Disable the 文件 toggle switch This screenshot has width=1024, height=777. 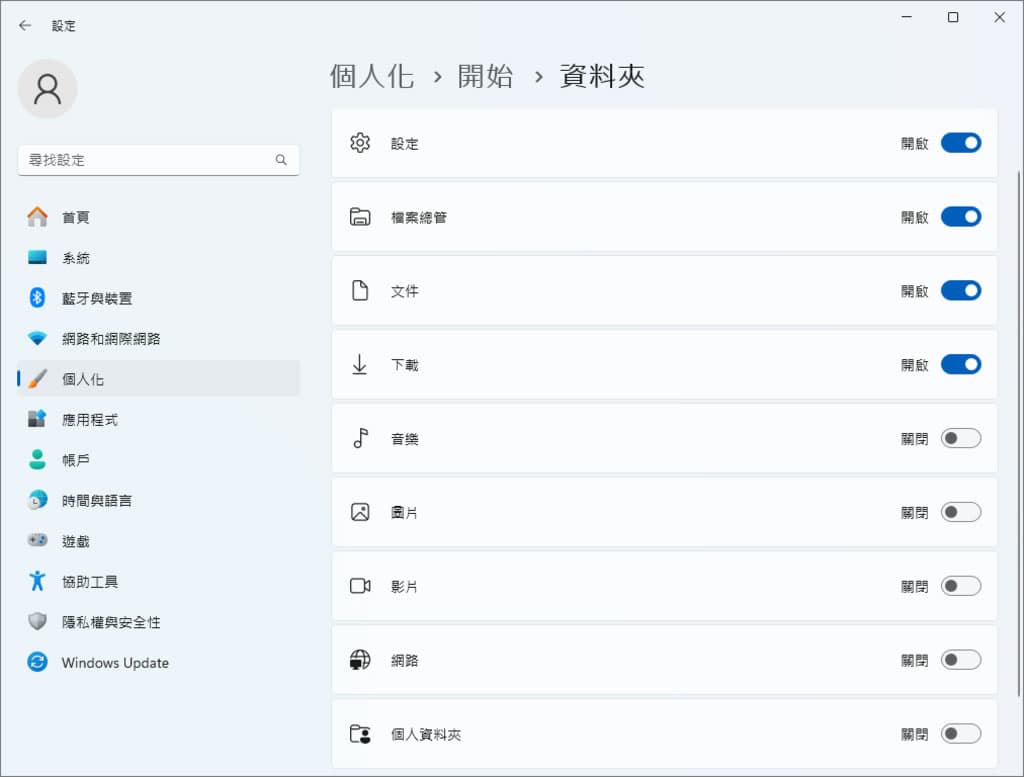click(961, 291)
